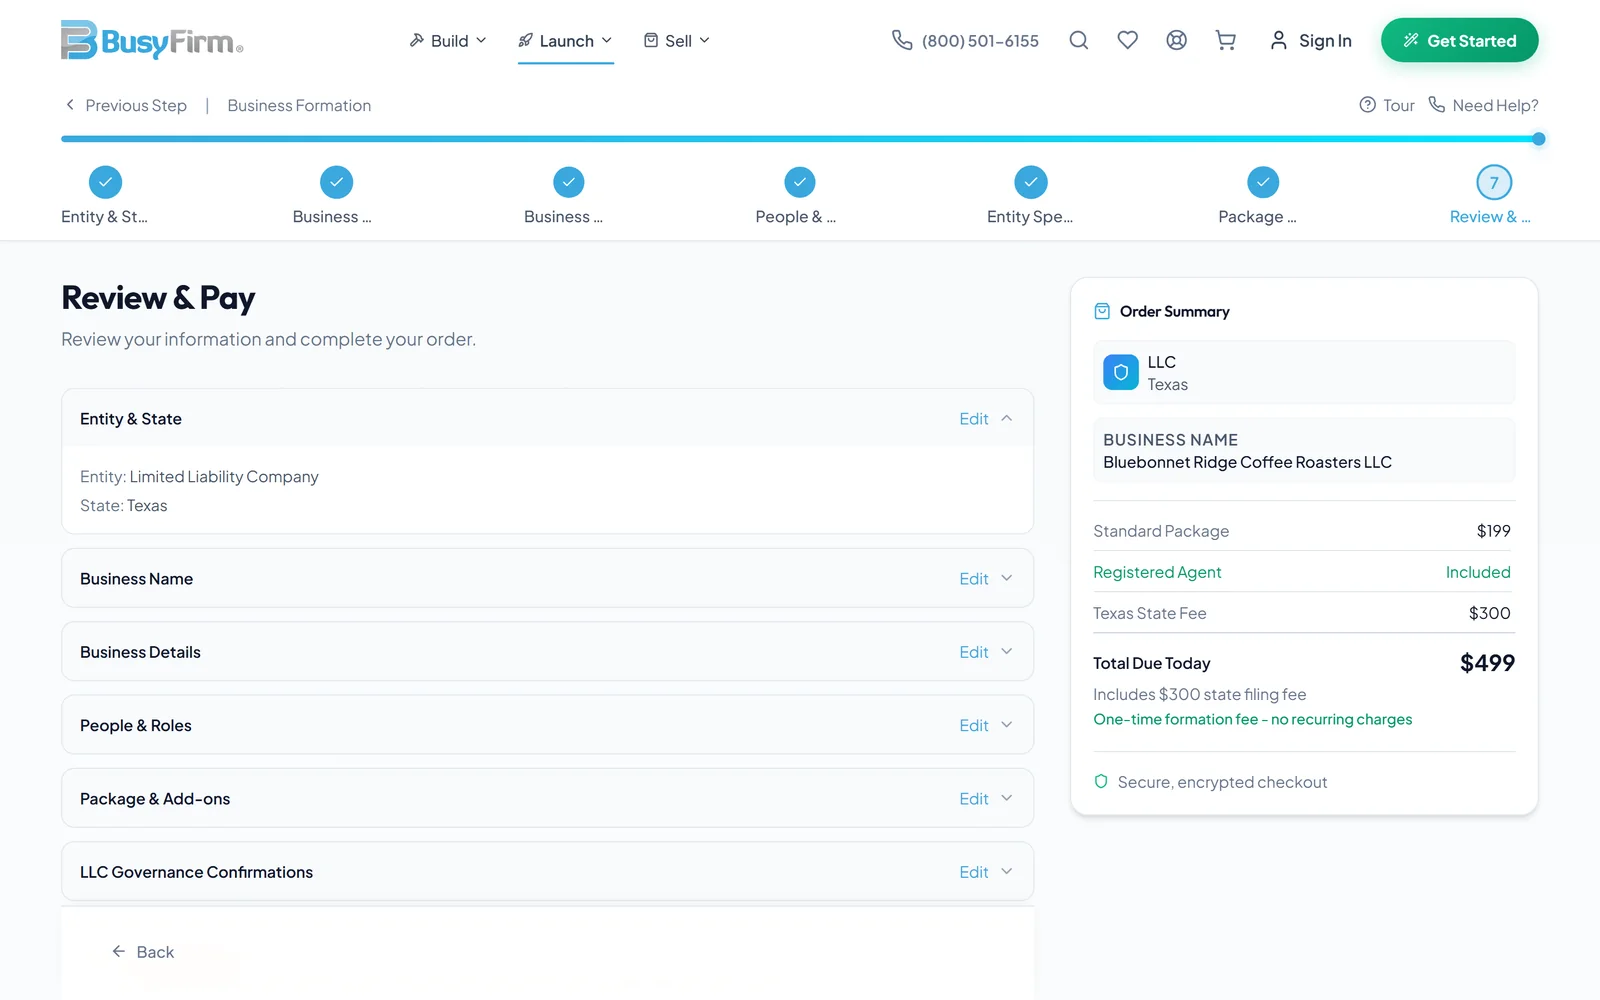Click the Business Formation breadcrumb
The height and width of the screenshot is (1000, 1600).
(299, 105)
